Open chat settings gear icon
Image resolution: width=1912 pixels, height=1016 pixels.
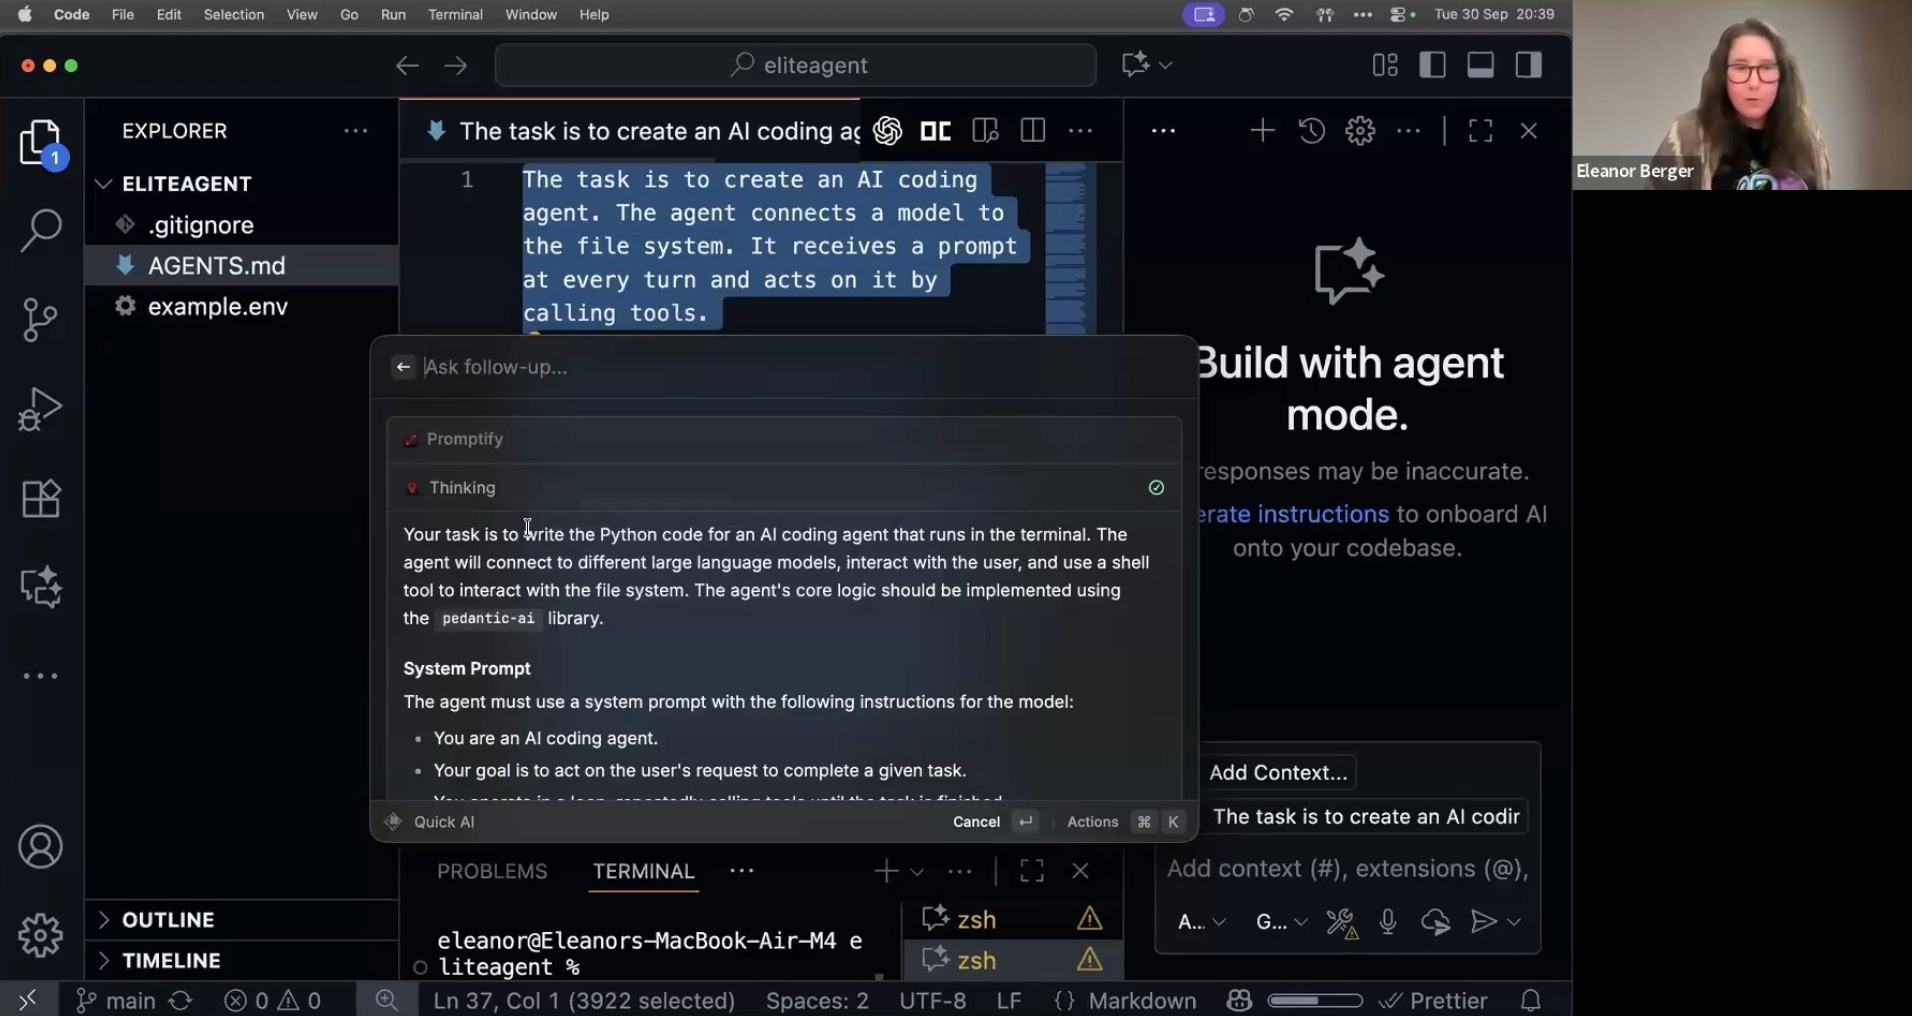[x=1360, y=131]
